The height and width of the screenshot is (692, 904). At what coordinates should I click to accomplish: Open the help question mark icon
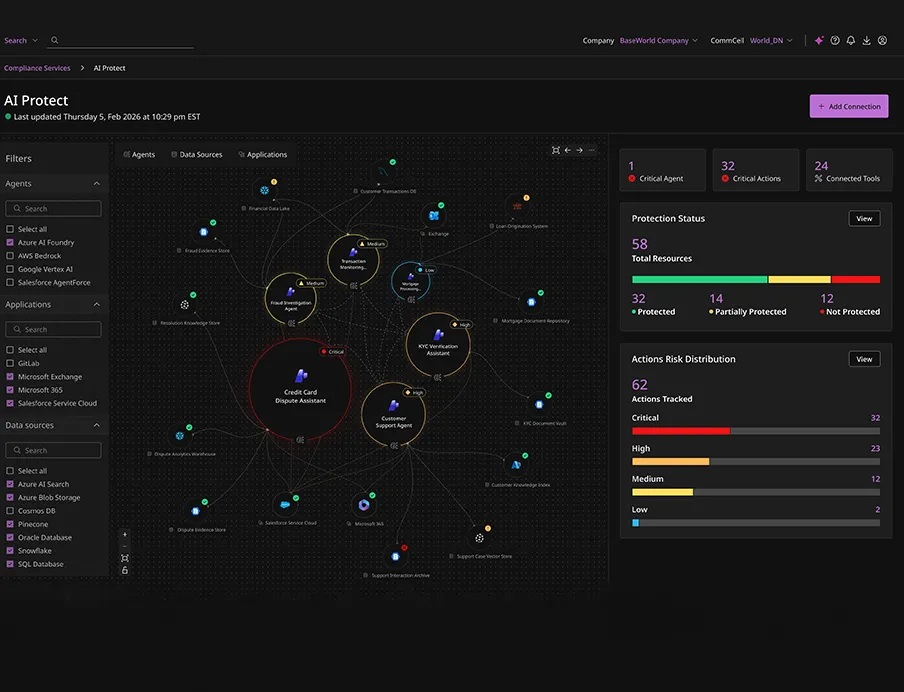click(835, 40)
